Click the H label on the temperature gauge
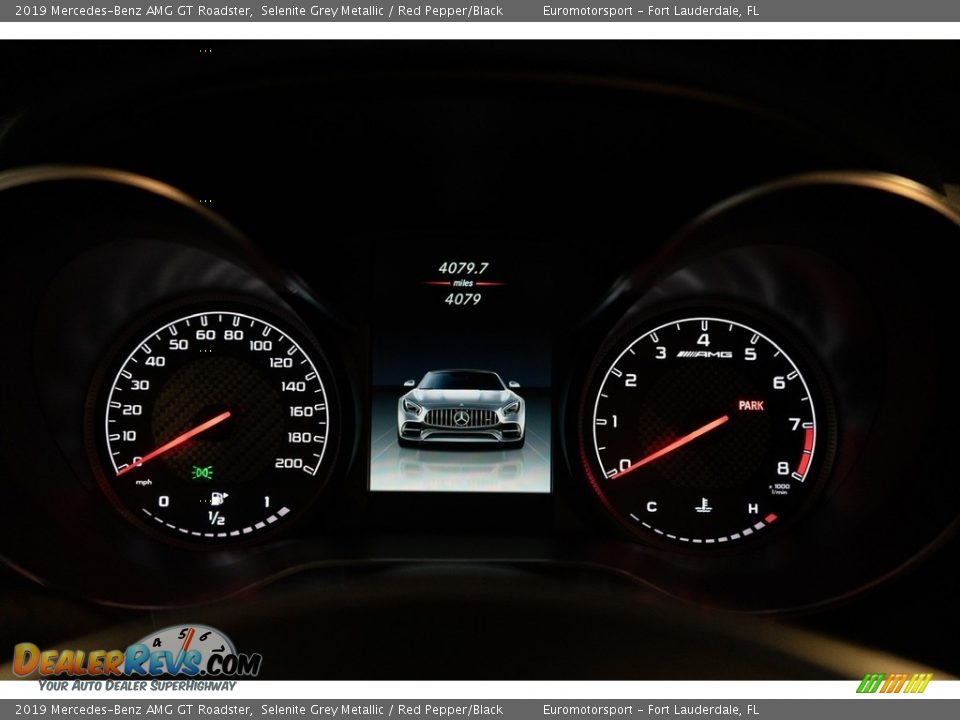Screen dimensions: 960x720 click(x=753, y=508)
